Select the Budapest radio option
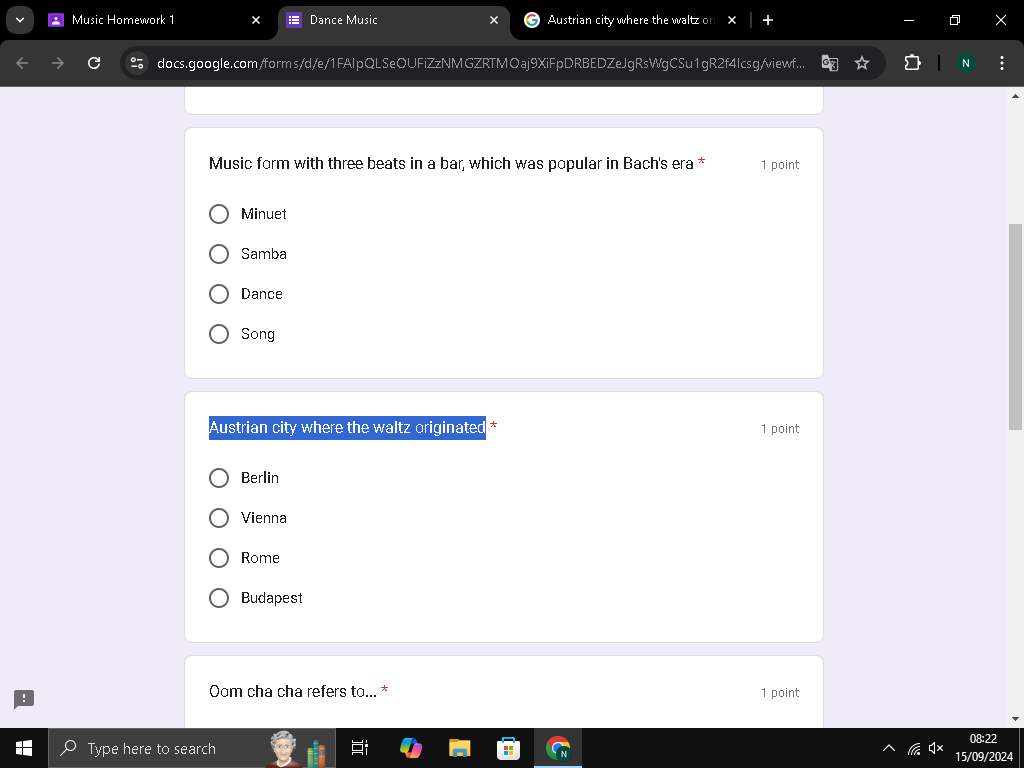 219,598
